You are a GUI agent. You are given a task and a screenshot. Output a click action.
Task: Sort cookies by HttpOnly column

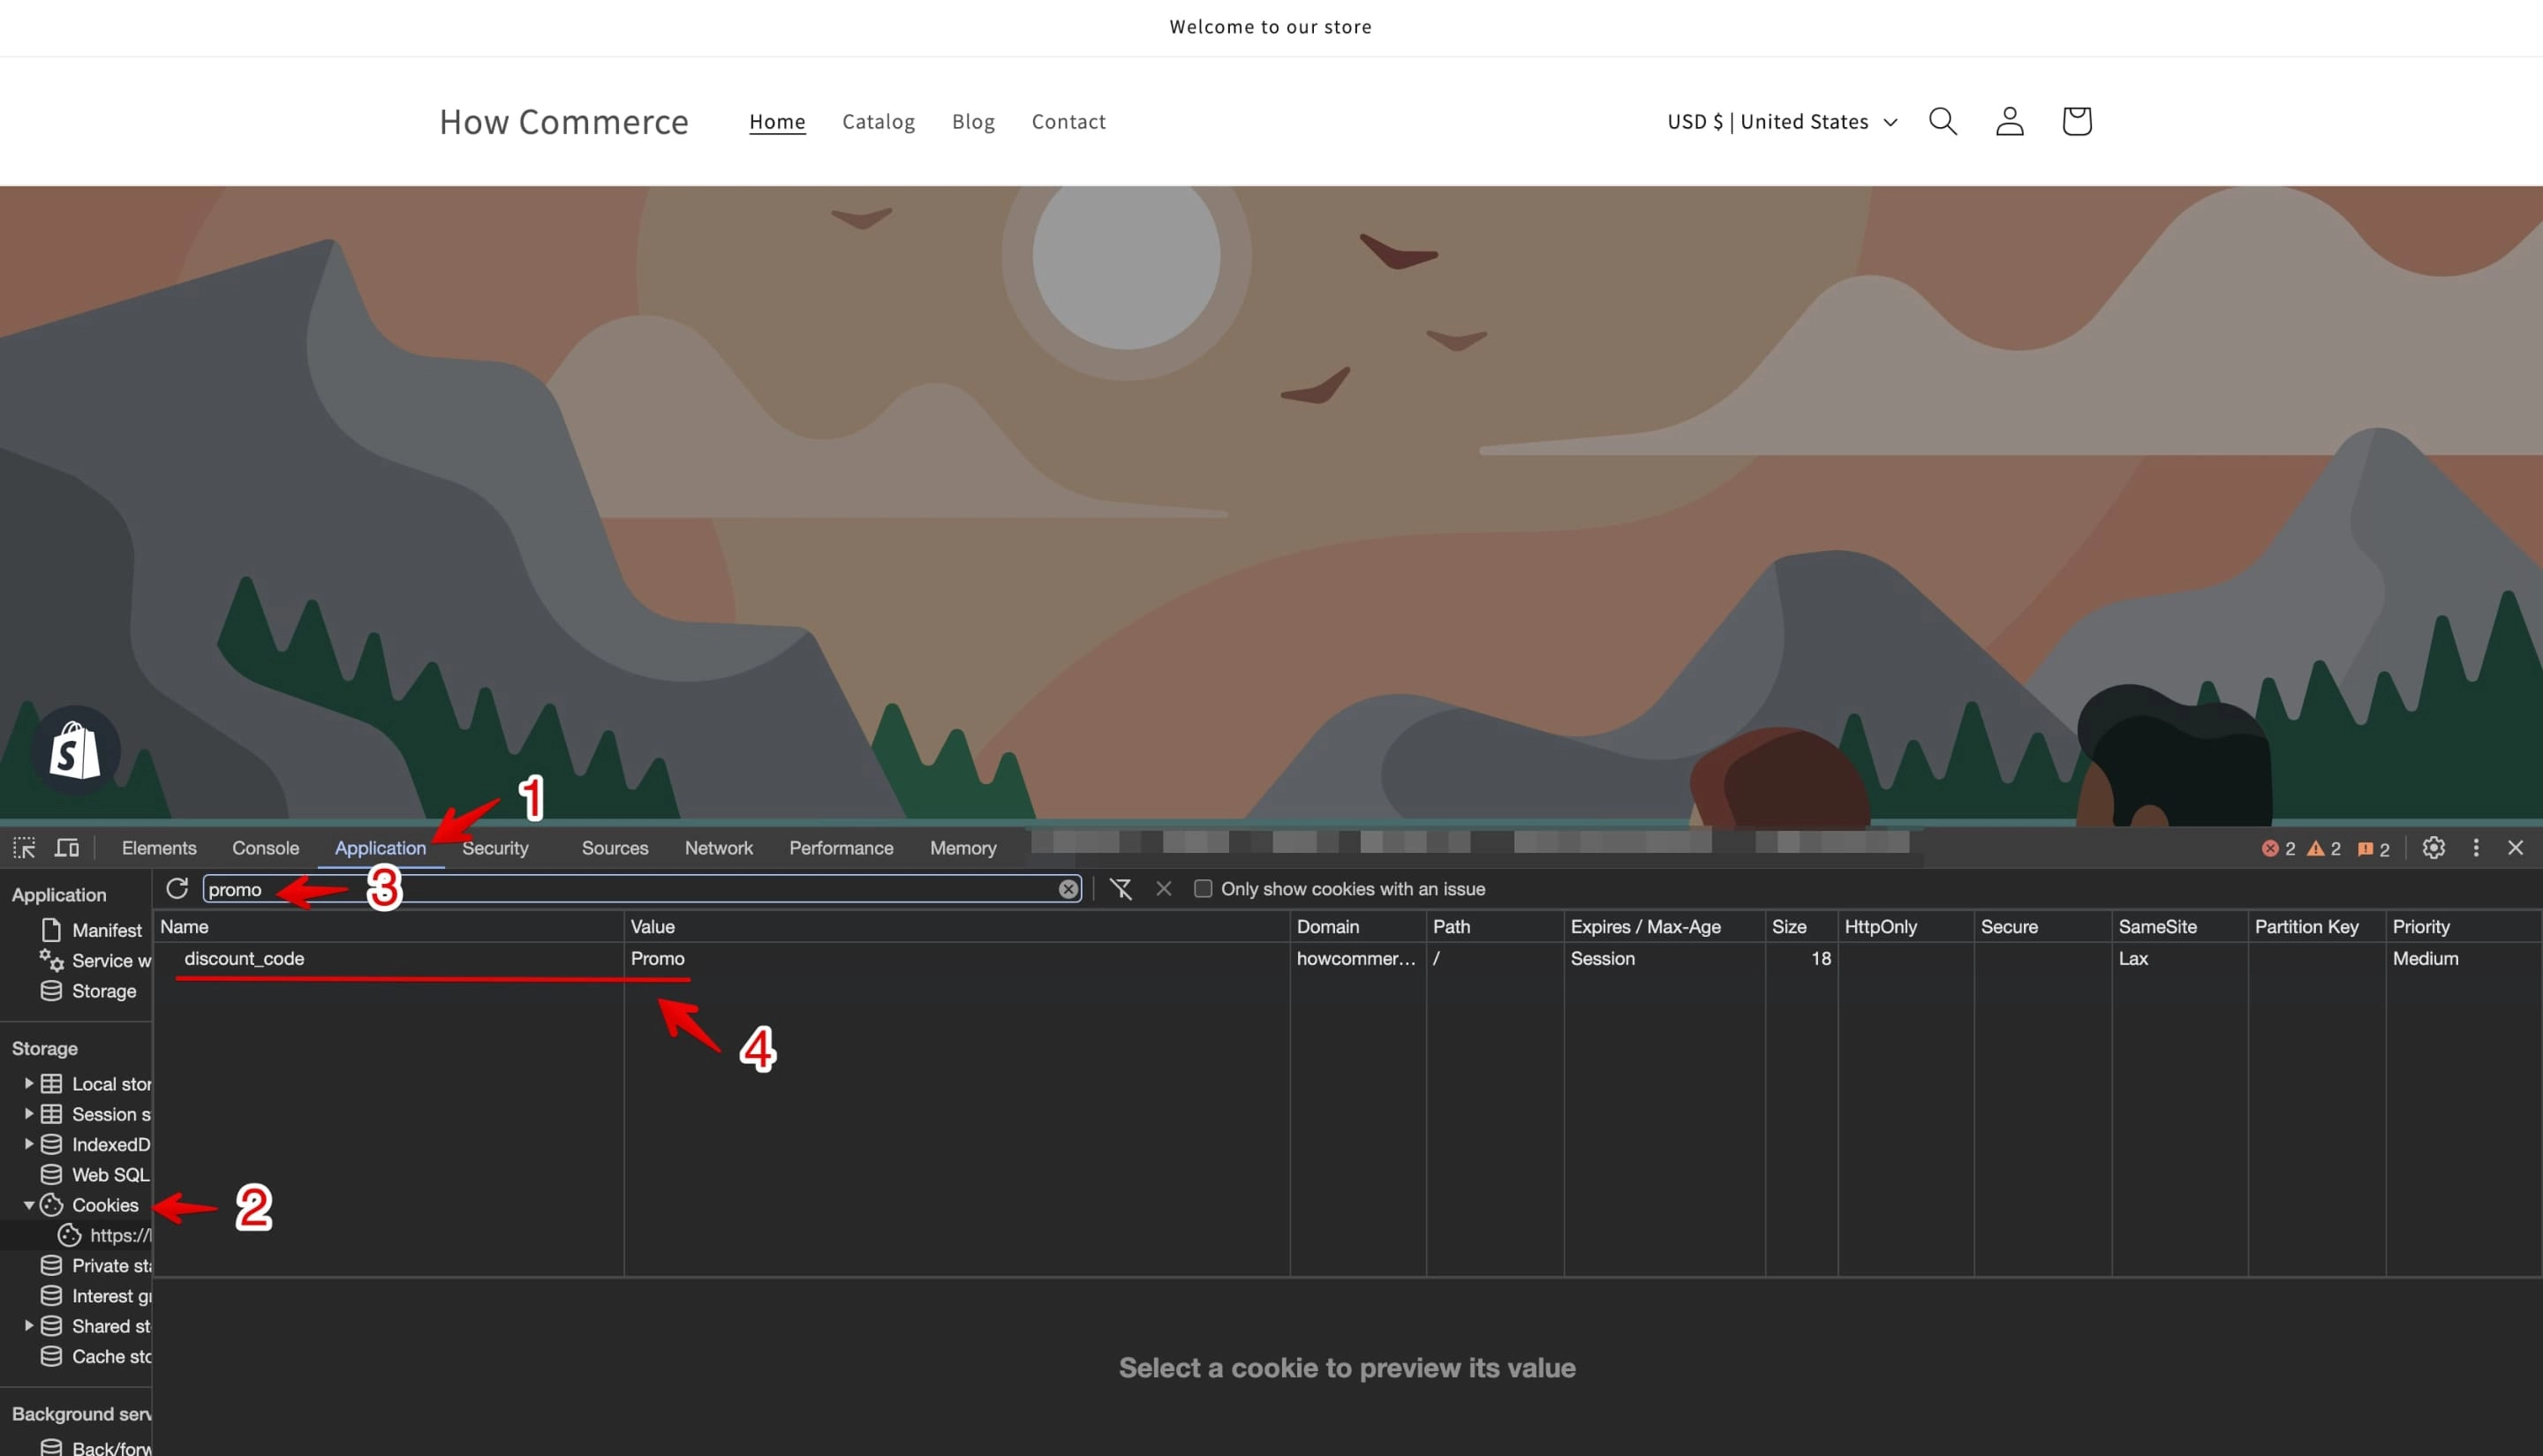[x=1906, y=927]
